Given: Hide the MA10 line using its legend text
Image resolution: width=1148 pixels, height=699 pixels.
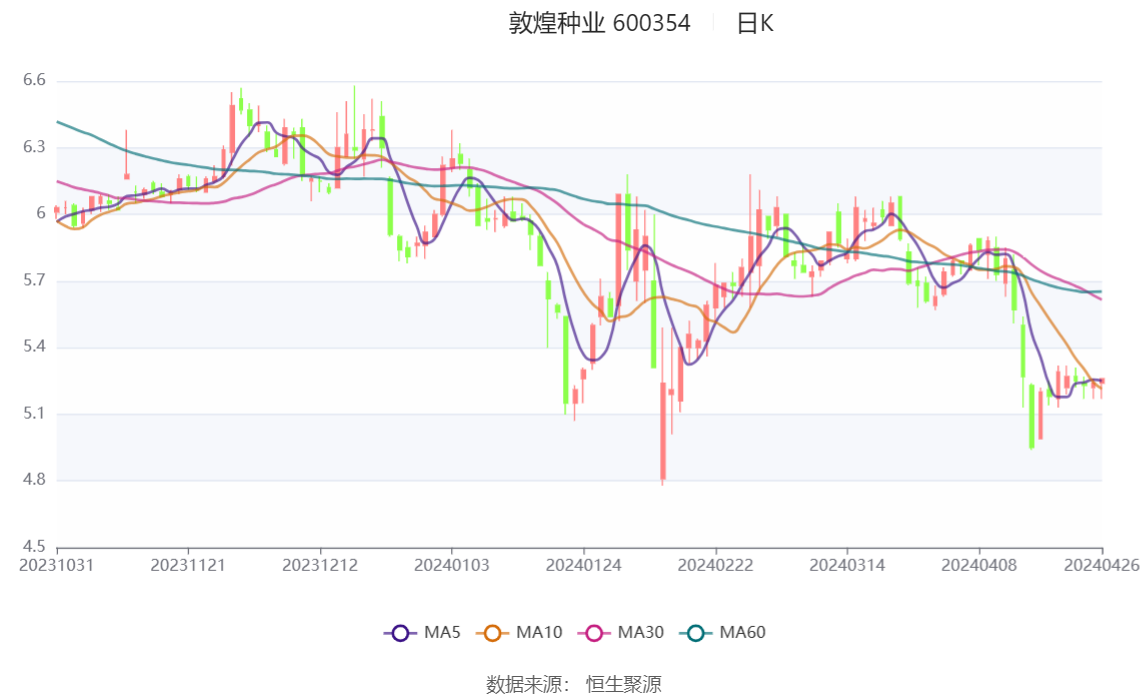Looking at the screenshot, I should point(539,632).
